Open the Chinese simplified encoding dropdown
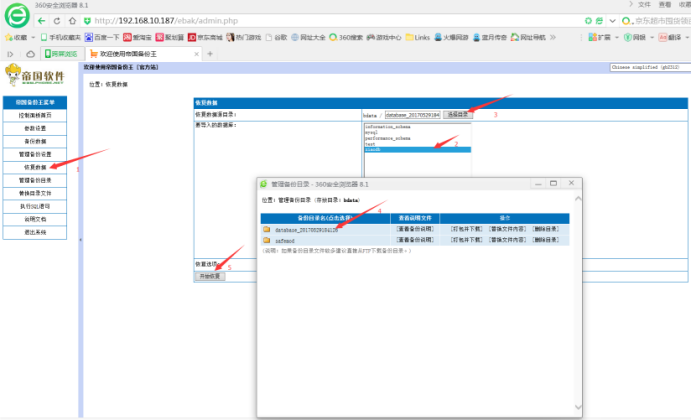The width and height of the screenshot is (692, 420). pyautogui.click(x=651, y=67)
